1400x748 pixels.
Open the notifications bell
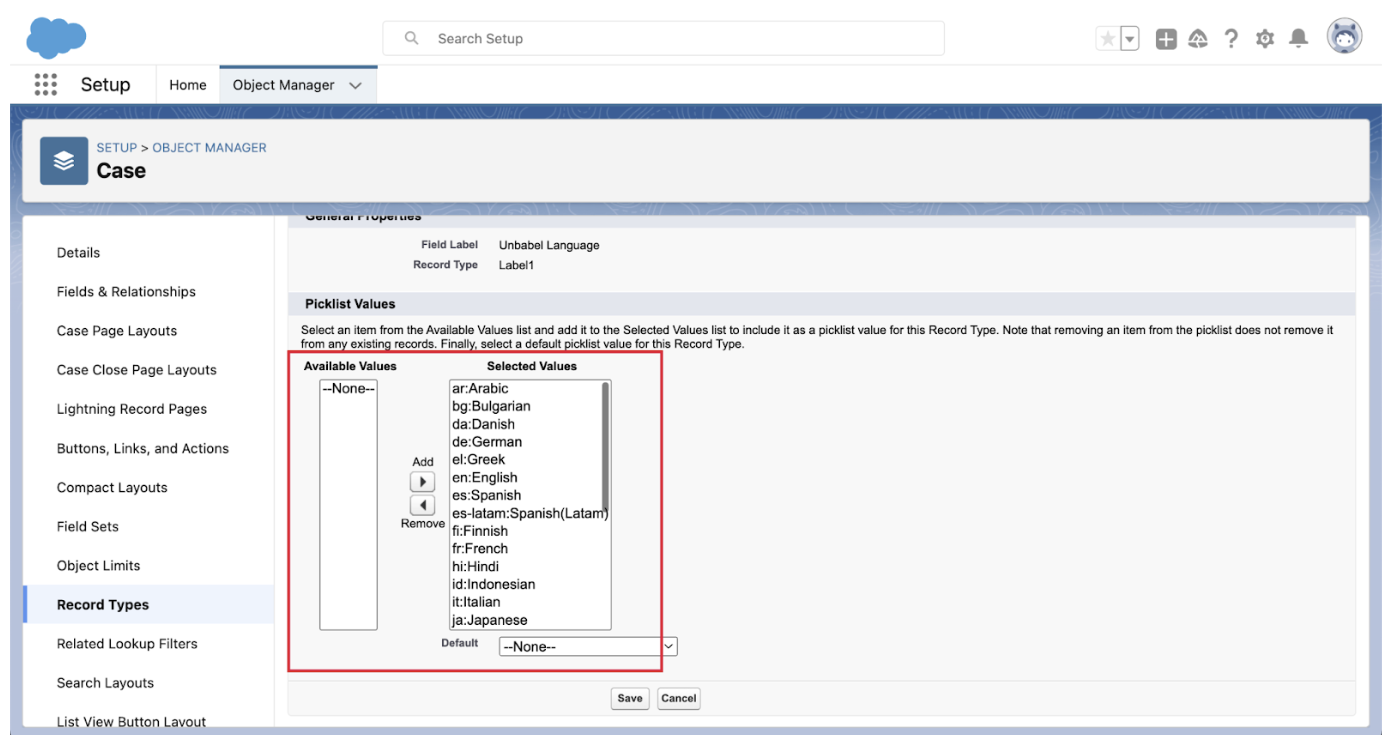coord(1298,39)
